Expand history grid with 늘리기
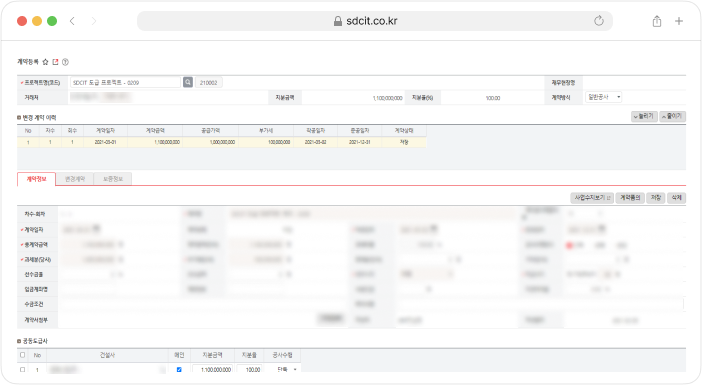Screen dimensions: 702x385 (x=644, y=116)
